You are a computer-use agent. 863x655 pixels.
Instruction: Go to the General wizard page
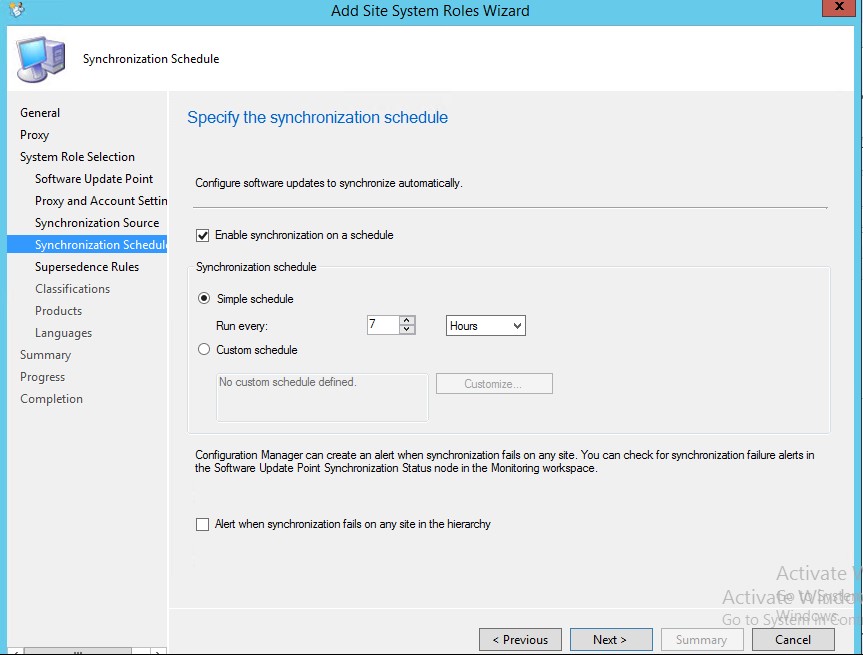(40, 113)
